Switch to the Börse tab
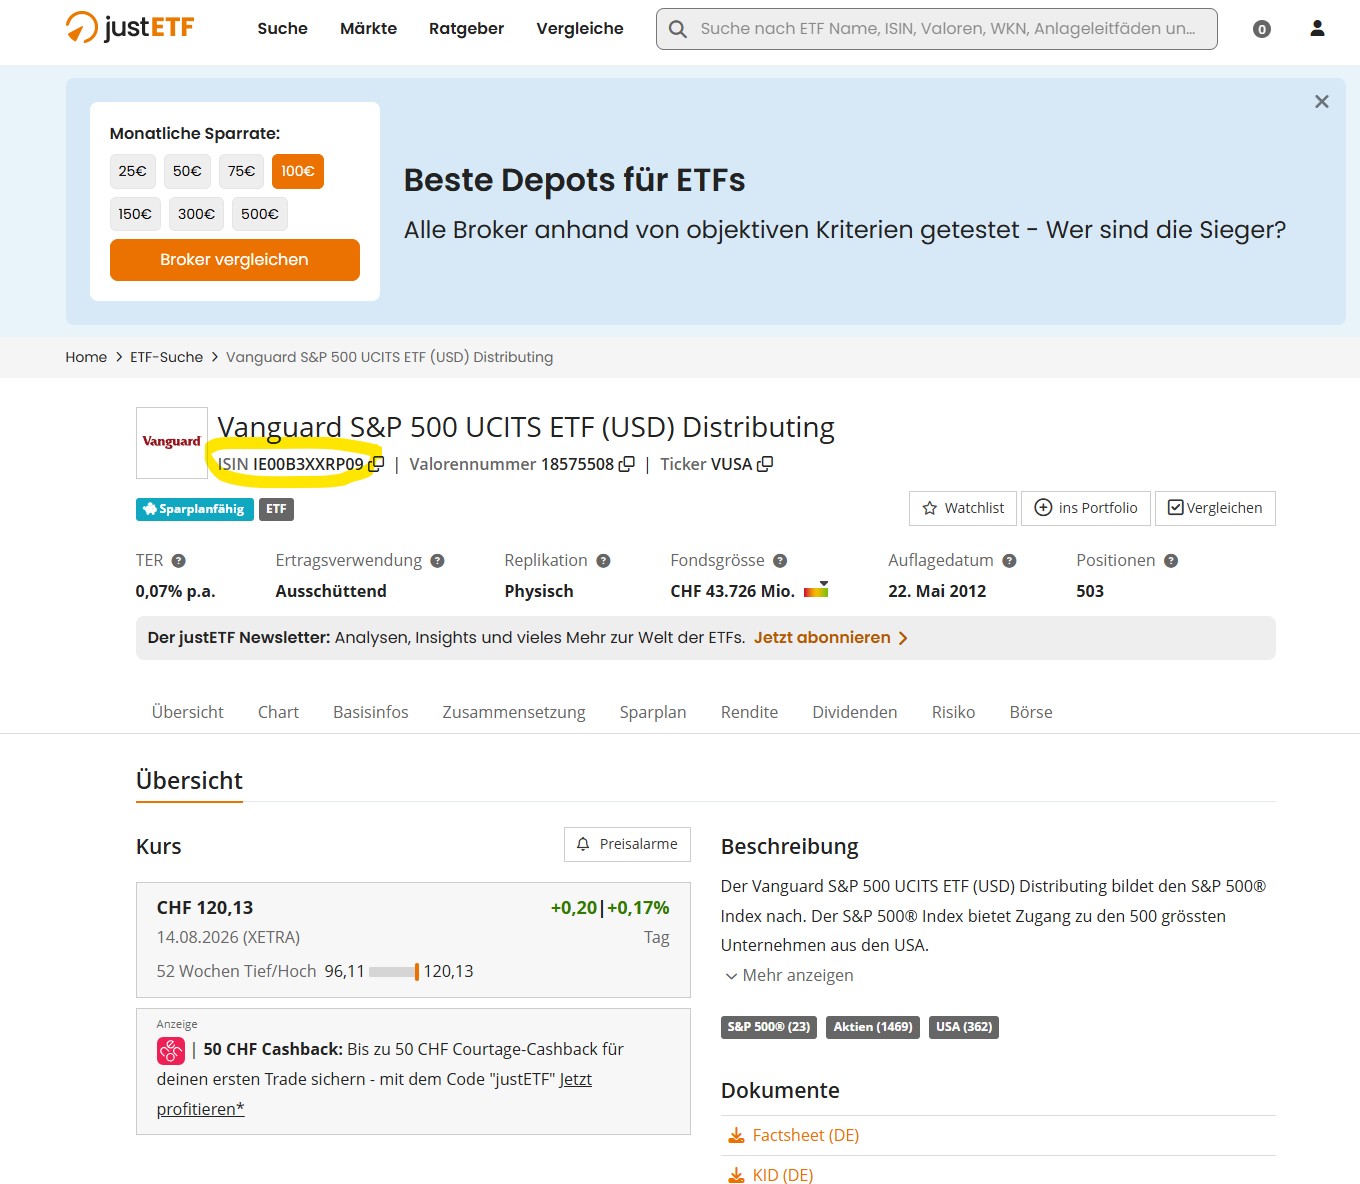This screenshot has width=1360, height=1184. point(1031,712)
